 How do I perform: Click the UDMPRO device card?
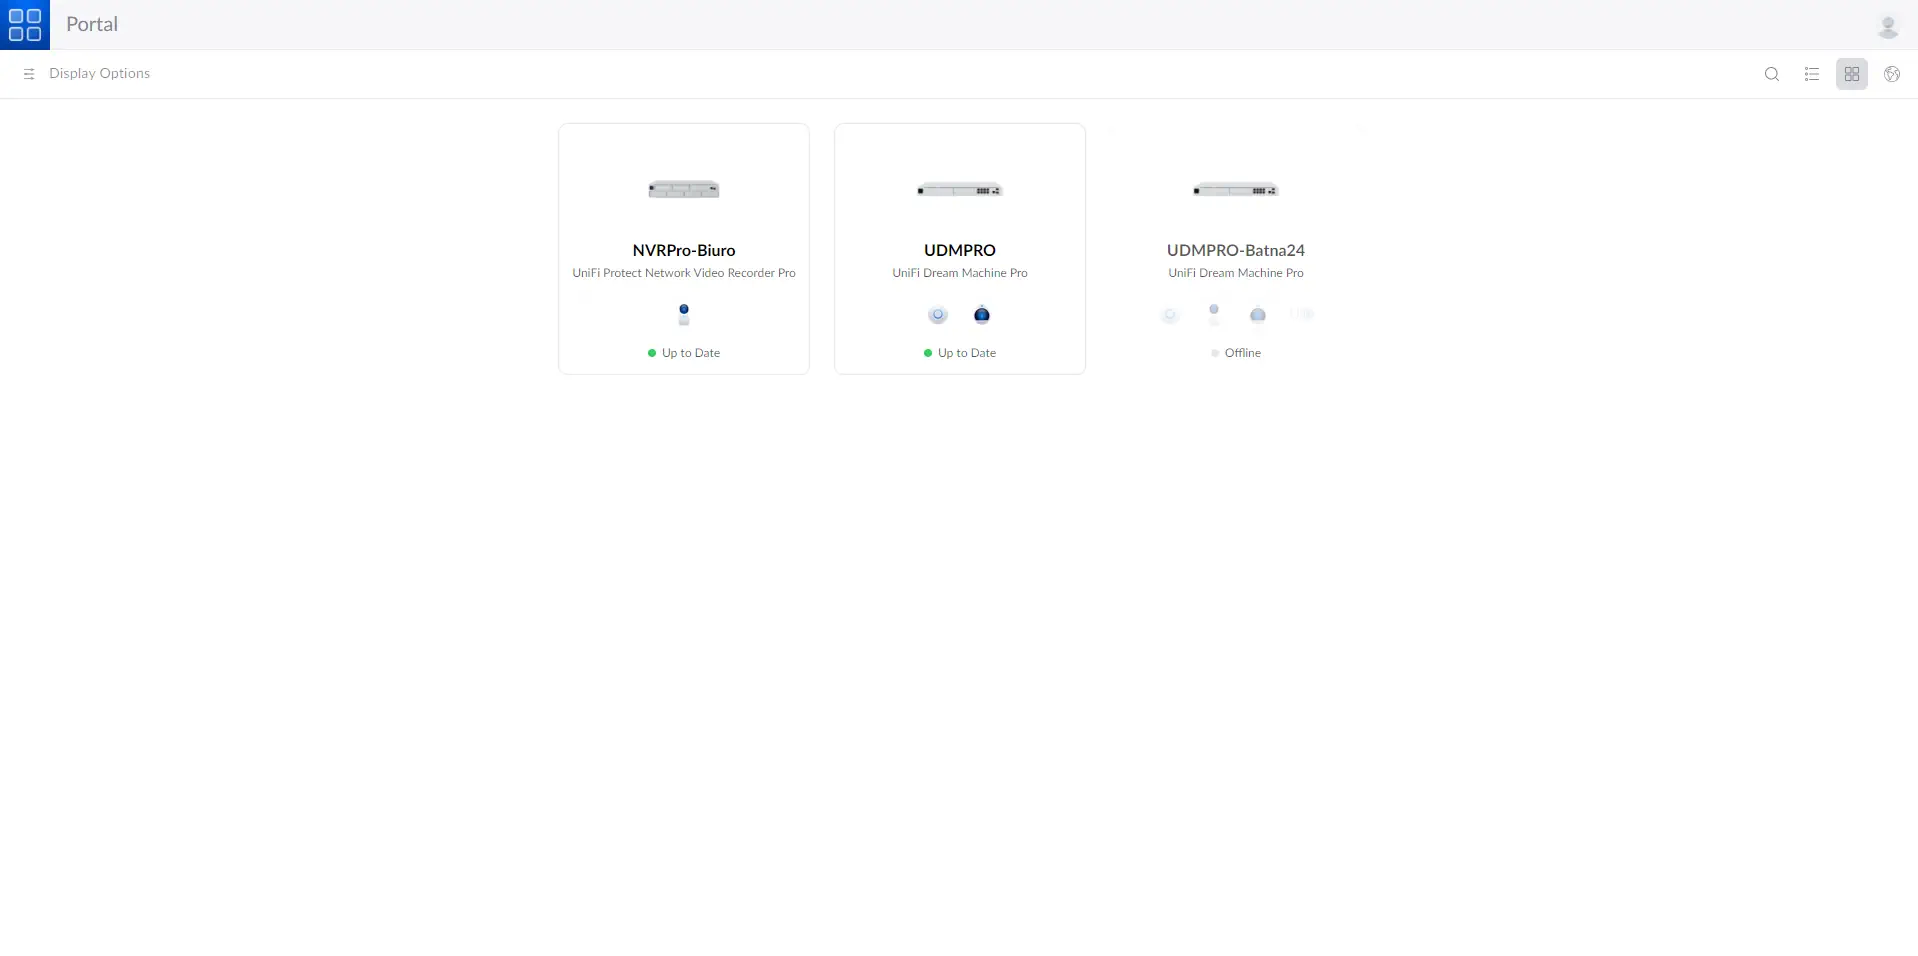(959, 248)
